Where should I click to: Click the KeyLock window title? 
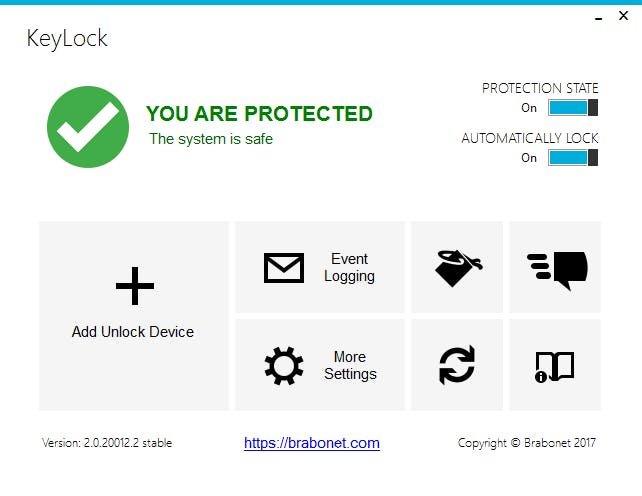coord(67,40)
